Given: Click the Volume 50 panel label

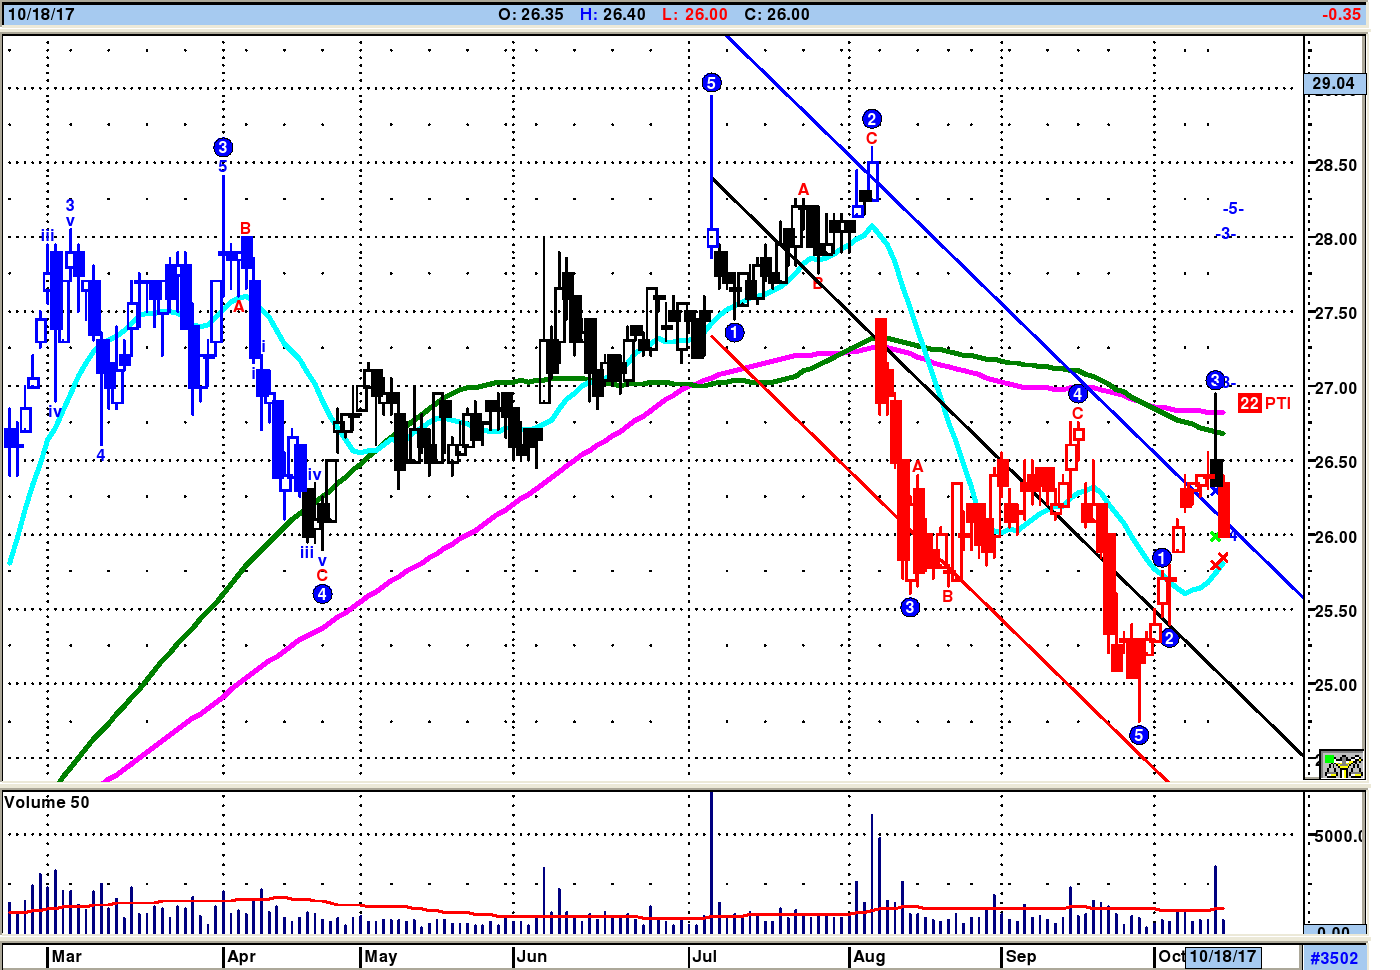Looking at the screenshot, I should tap(47, 802).
